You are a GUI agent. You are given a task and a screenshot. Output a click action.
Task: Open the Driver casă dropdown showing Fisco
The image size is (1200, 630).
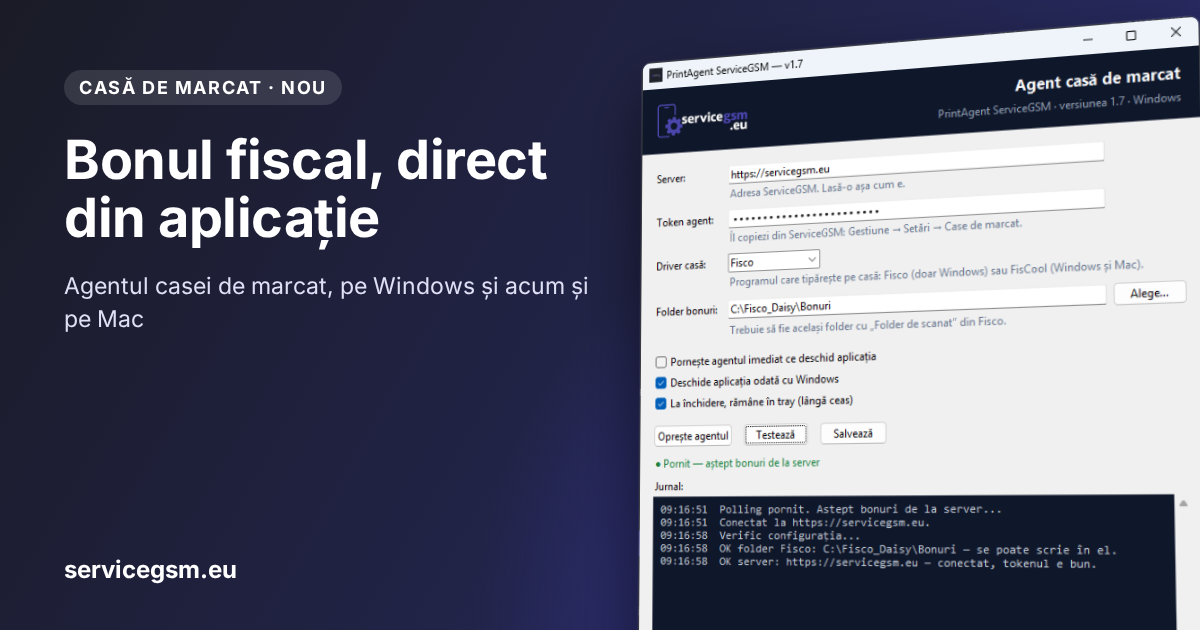773,262
